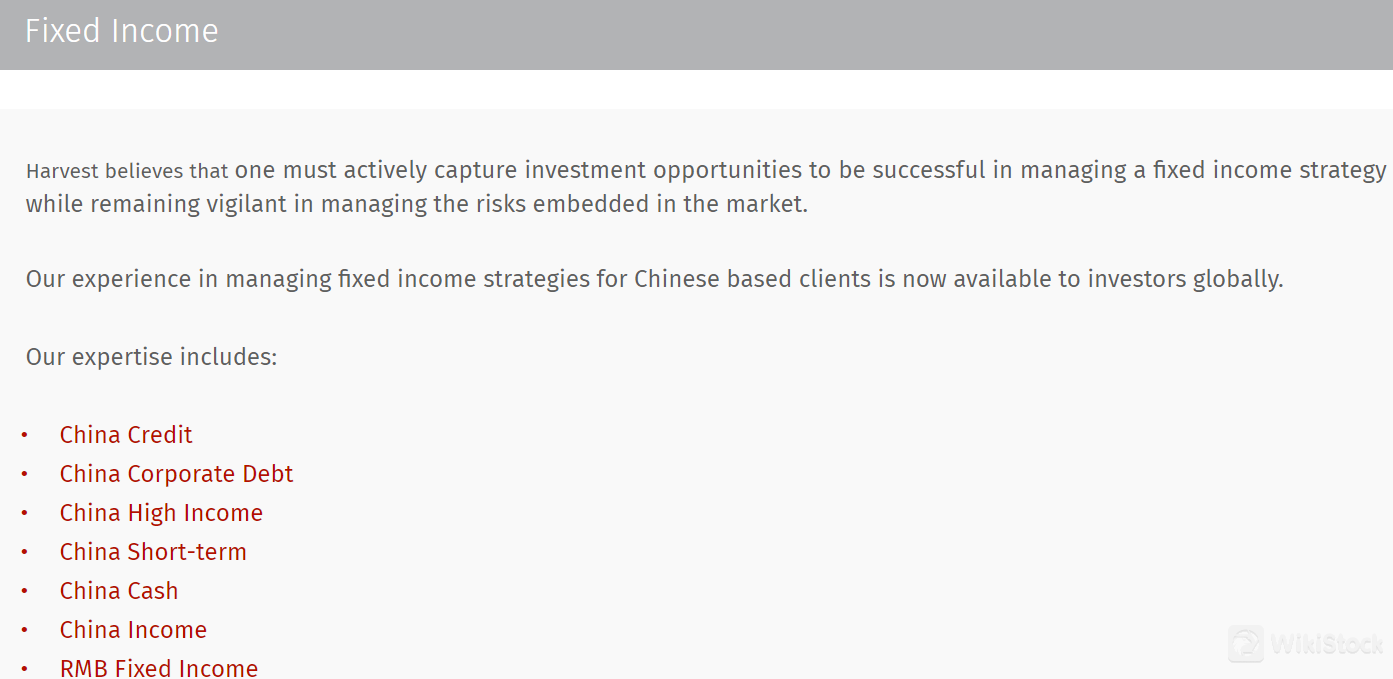
Task: Click the bullet marker before China Cash
Action: [x=24, y=591]
